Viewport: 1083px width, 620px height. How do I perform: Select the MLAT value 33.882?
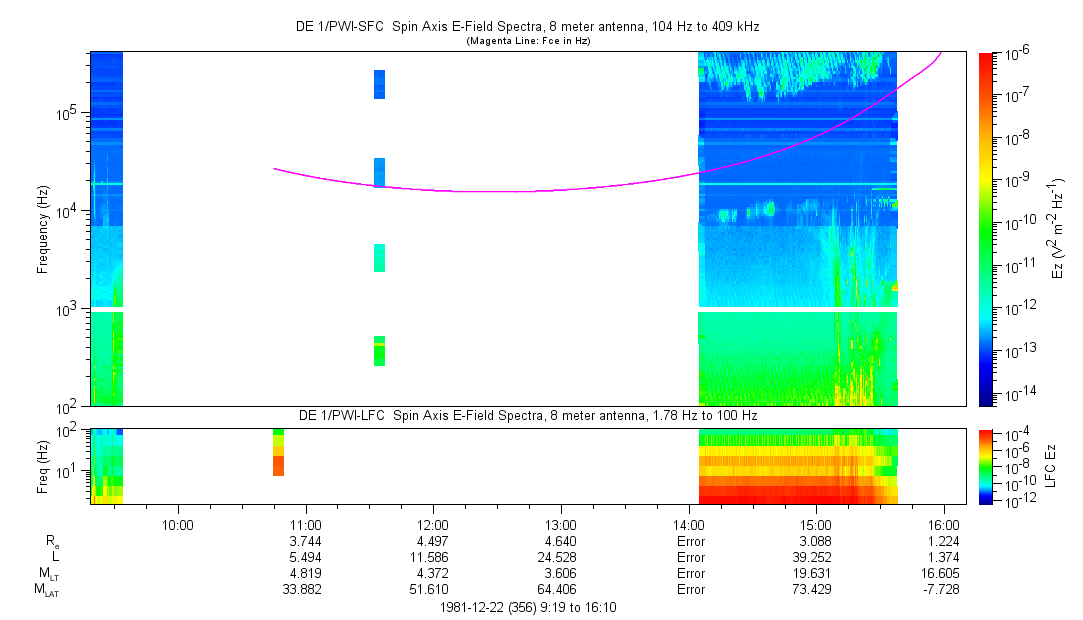[303, 590]
